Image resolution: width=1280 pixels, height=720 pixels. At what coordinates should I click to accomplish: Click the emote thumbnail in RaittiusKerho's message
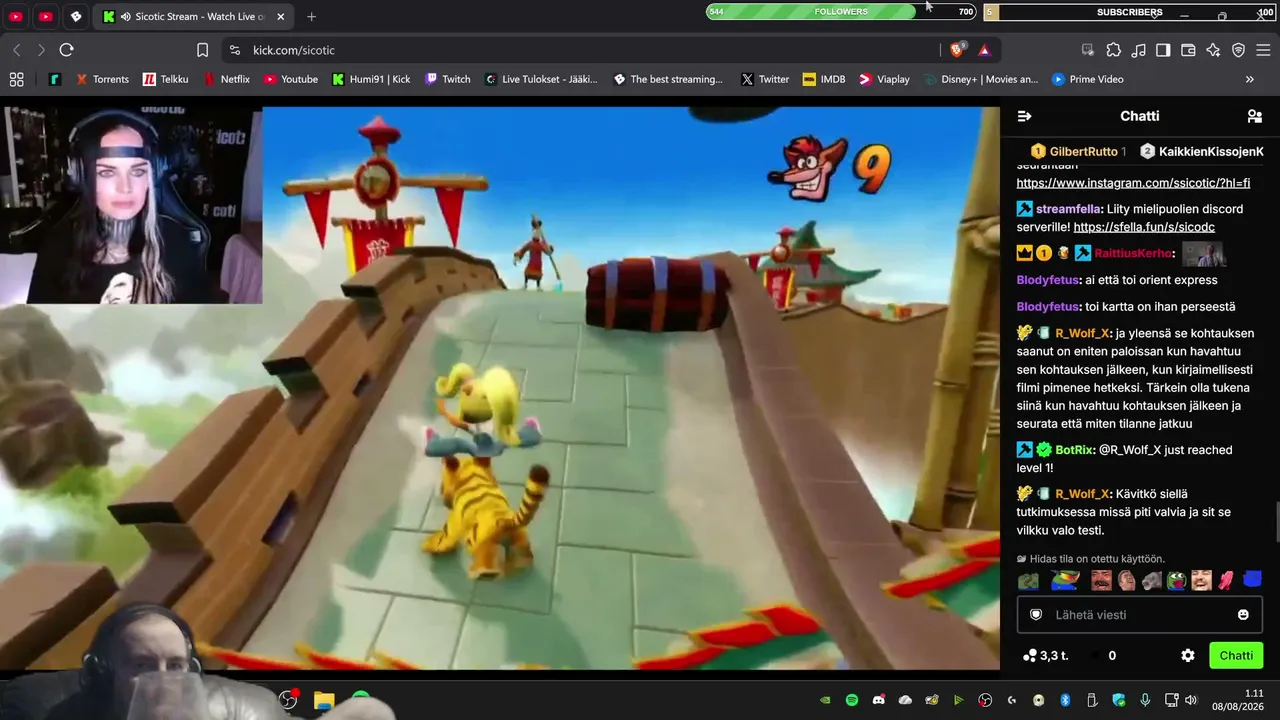[x=1203, y=254]
